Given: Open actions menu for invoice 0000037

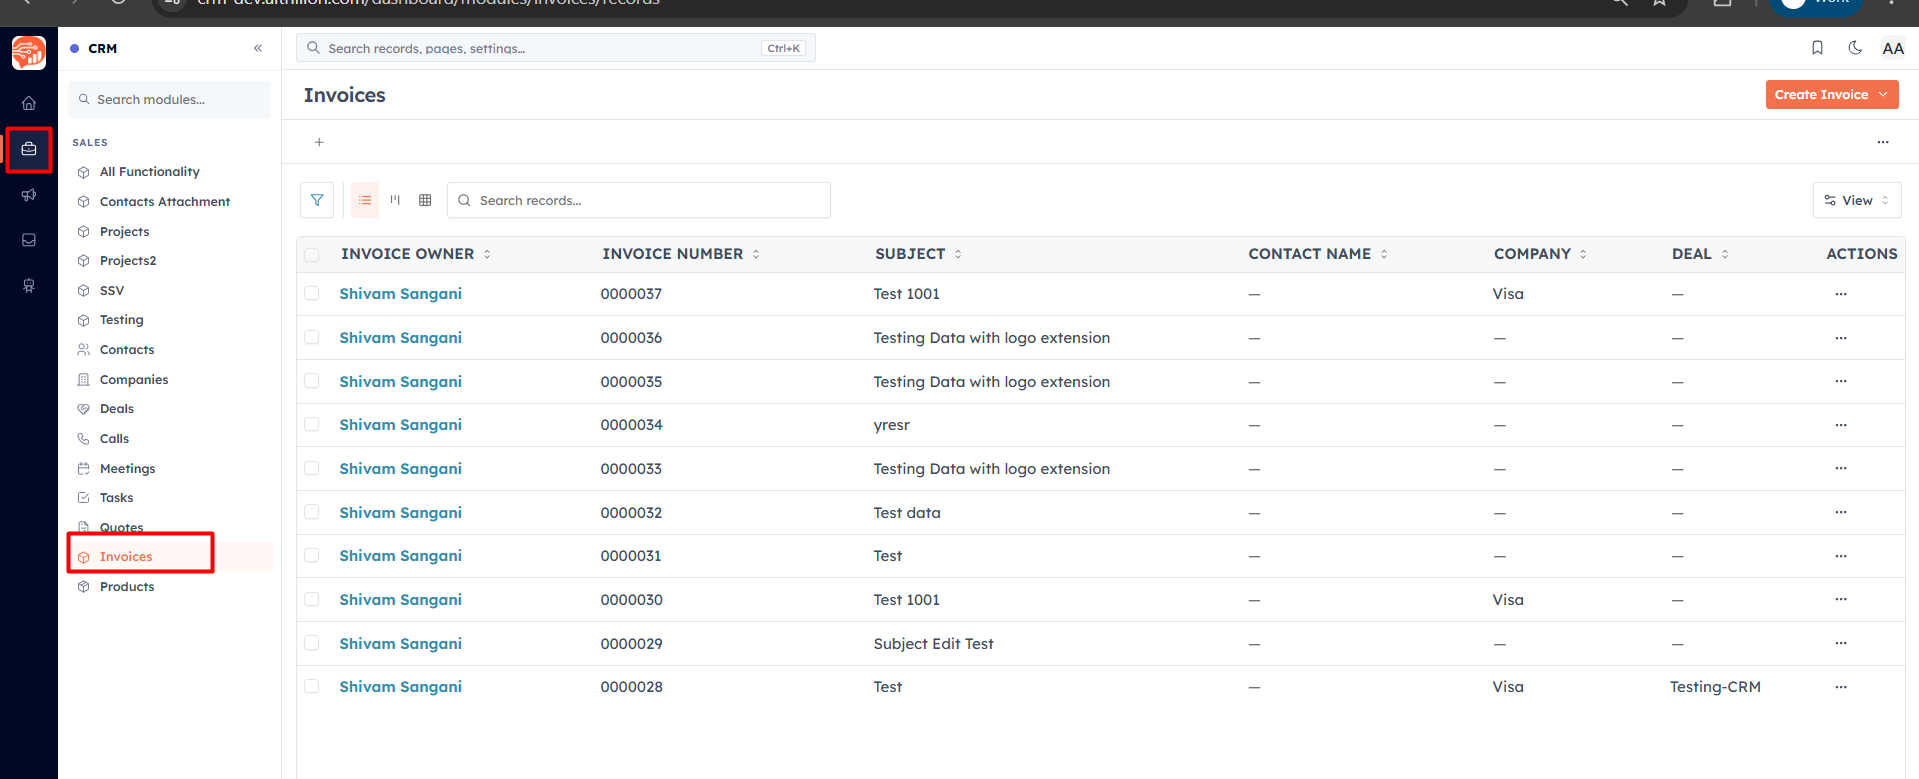Looking at the screenshot, I should pyautogui.click(x=1841, y=294).
